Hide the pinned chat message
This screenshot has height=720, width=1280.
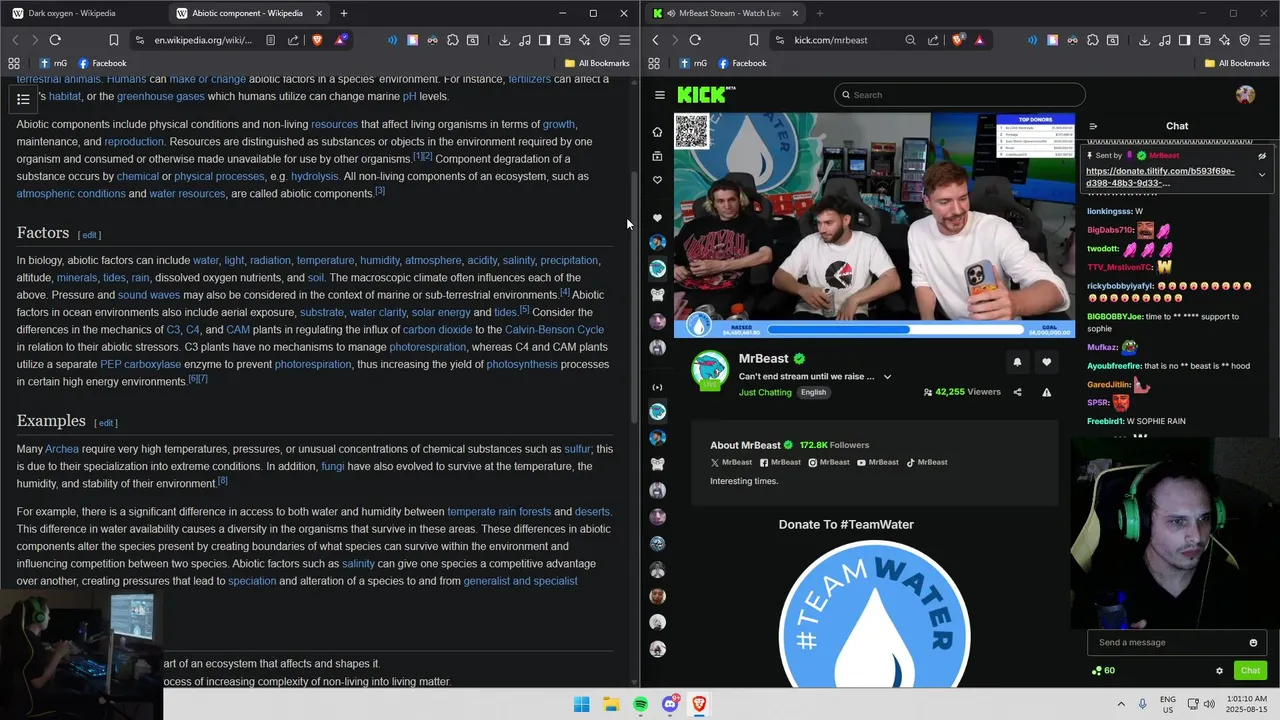pos(1262,156)
